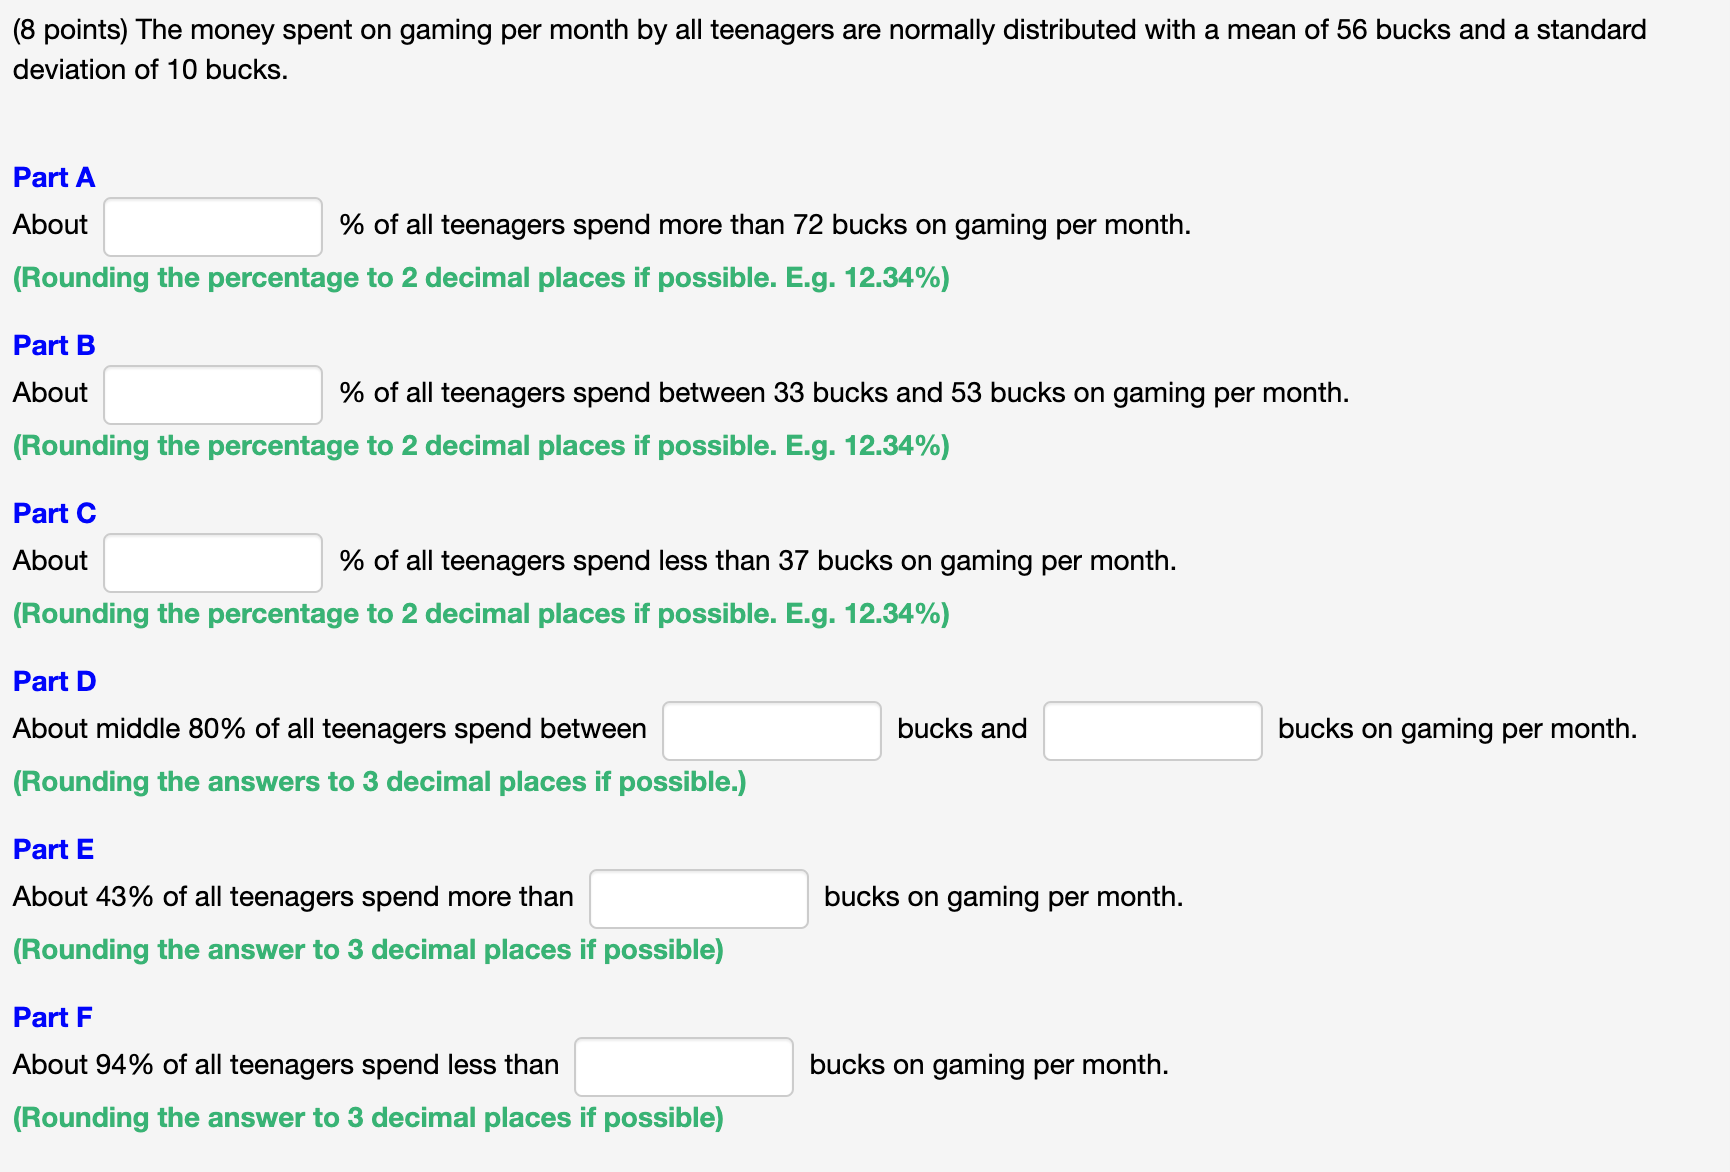
Task: Select the Part F heading
Action: [51, 1017]
